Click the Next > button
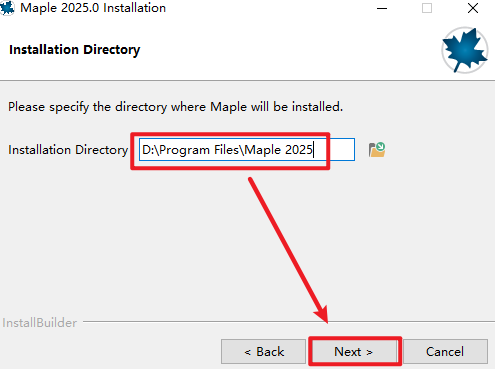Viewport: 495px width, 369px height. pos(354,351)
